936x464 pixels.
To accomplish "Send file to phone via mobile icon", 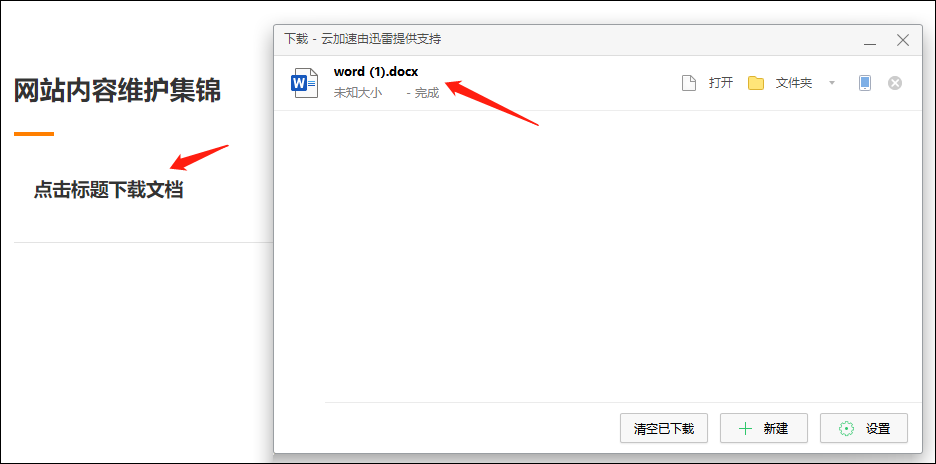I will (x=865, y=83).
